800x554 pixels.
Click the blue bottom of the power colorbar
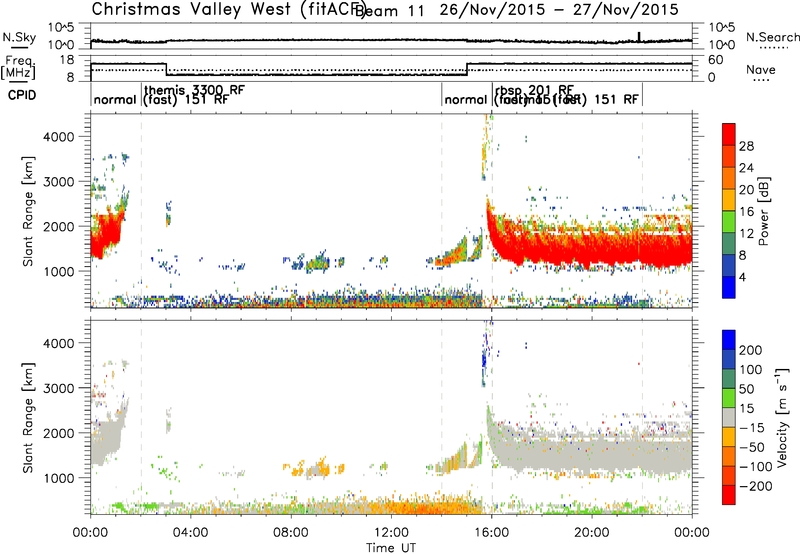(x=729, y=288)
